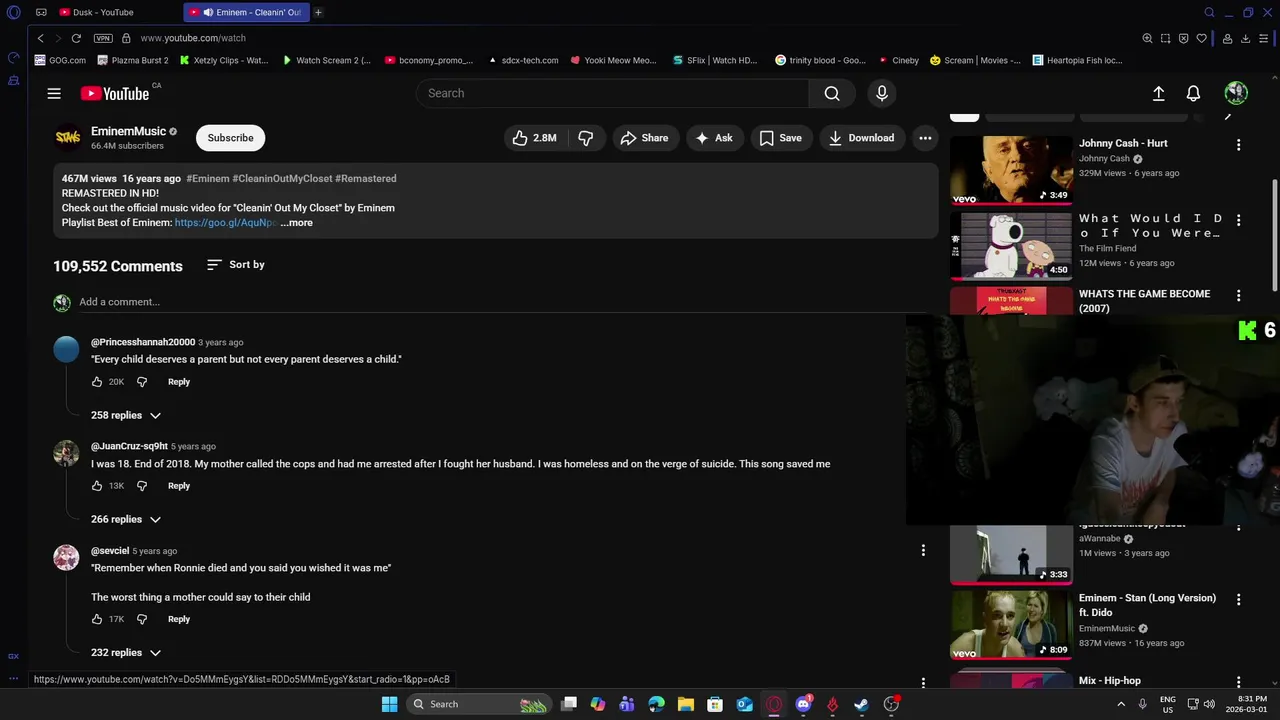1280x720 pixels.
Task: Open the taskbar volume control
Action: pos(1208,704)
